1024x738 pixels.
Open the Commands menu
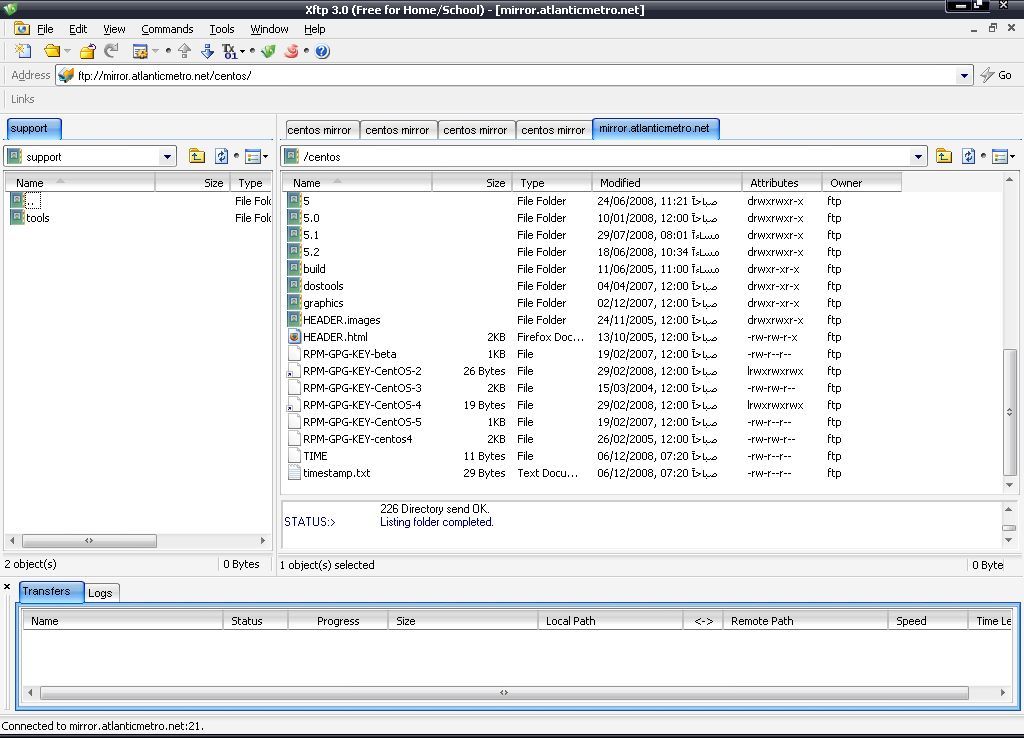[x=167, y=29]
